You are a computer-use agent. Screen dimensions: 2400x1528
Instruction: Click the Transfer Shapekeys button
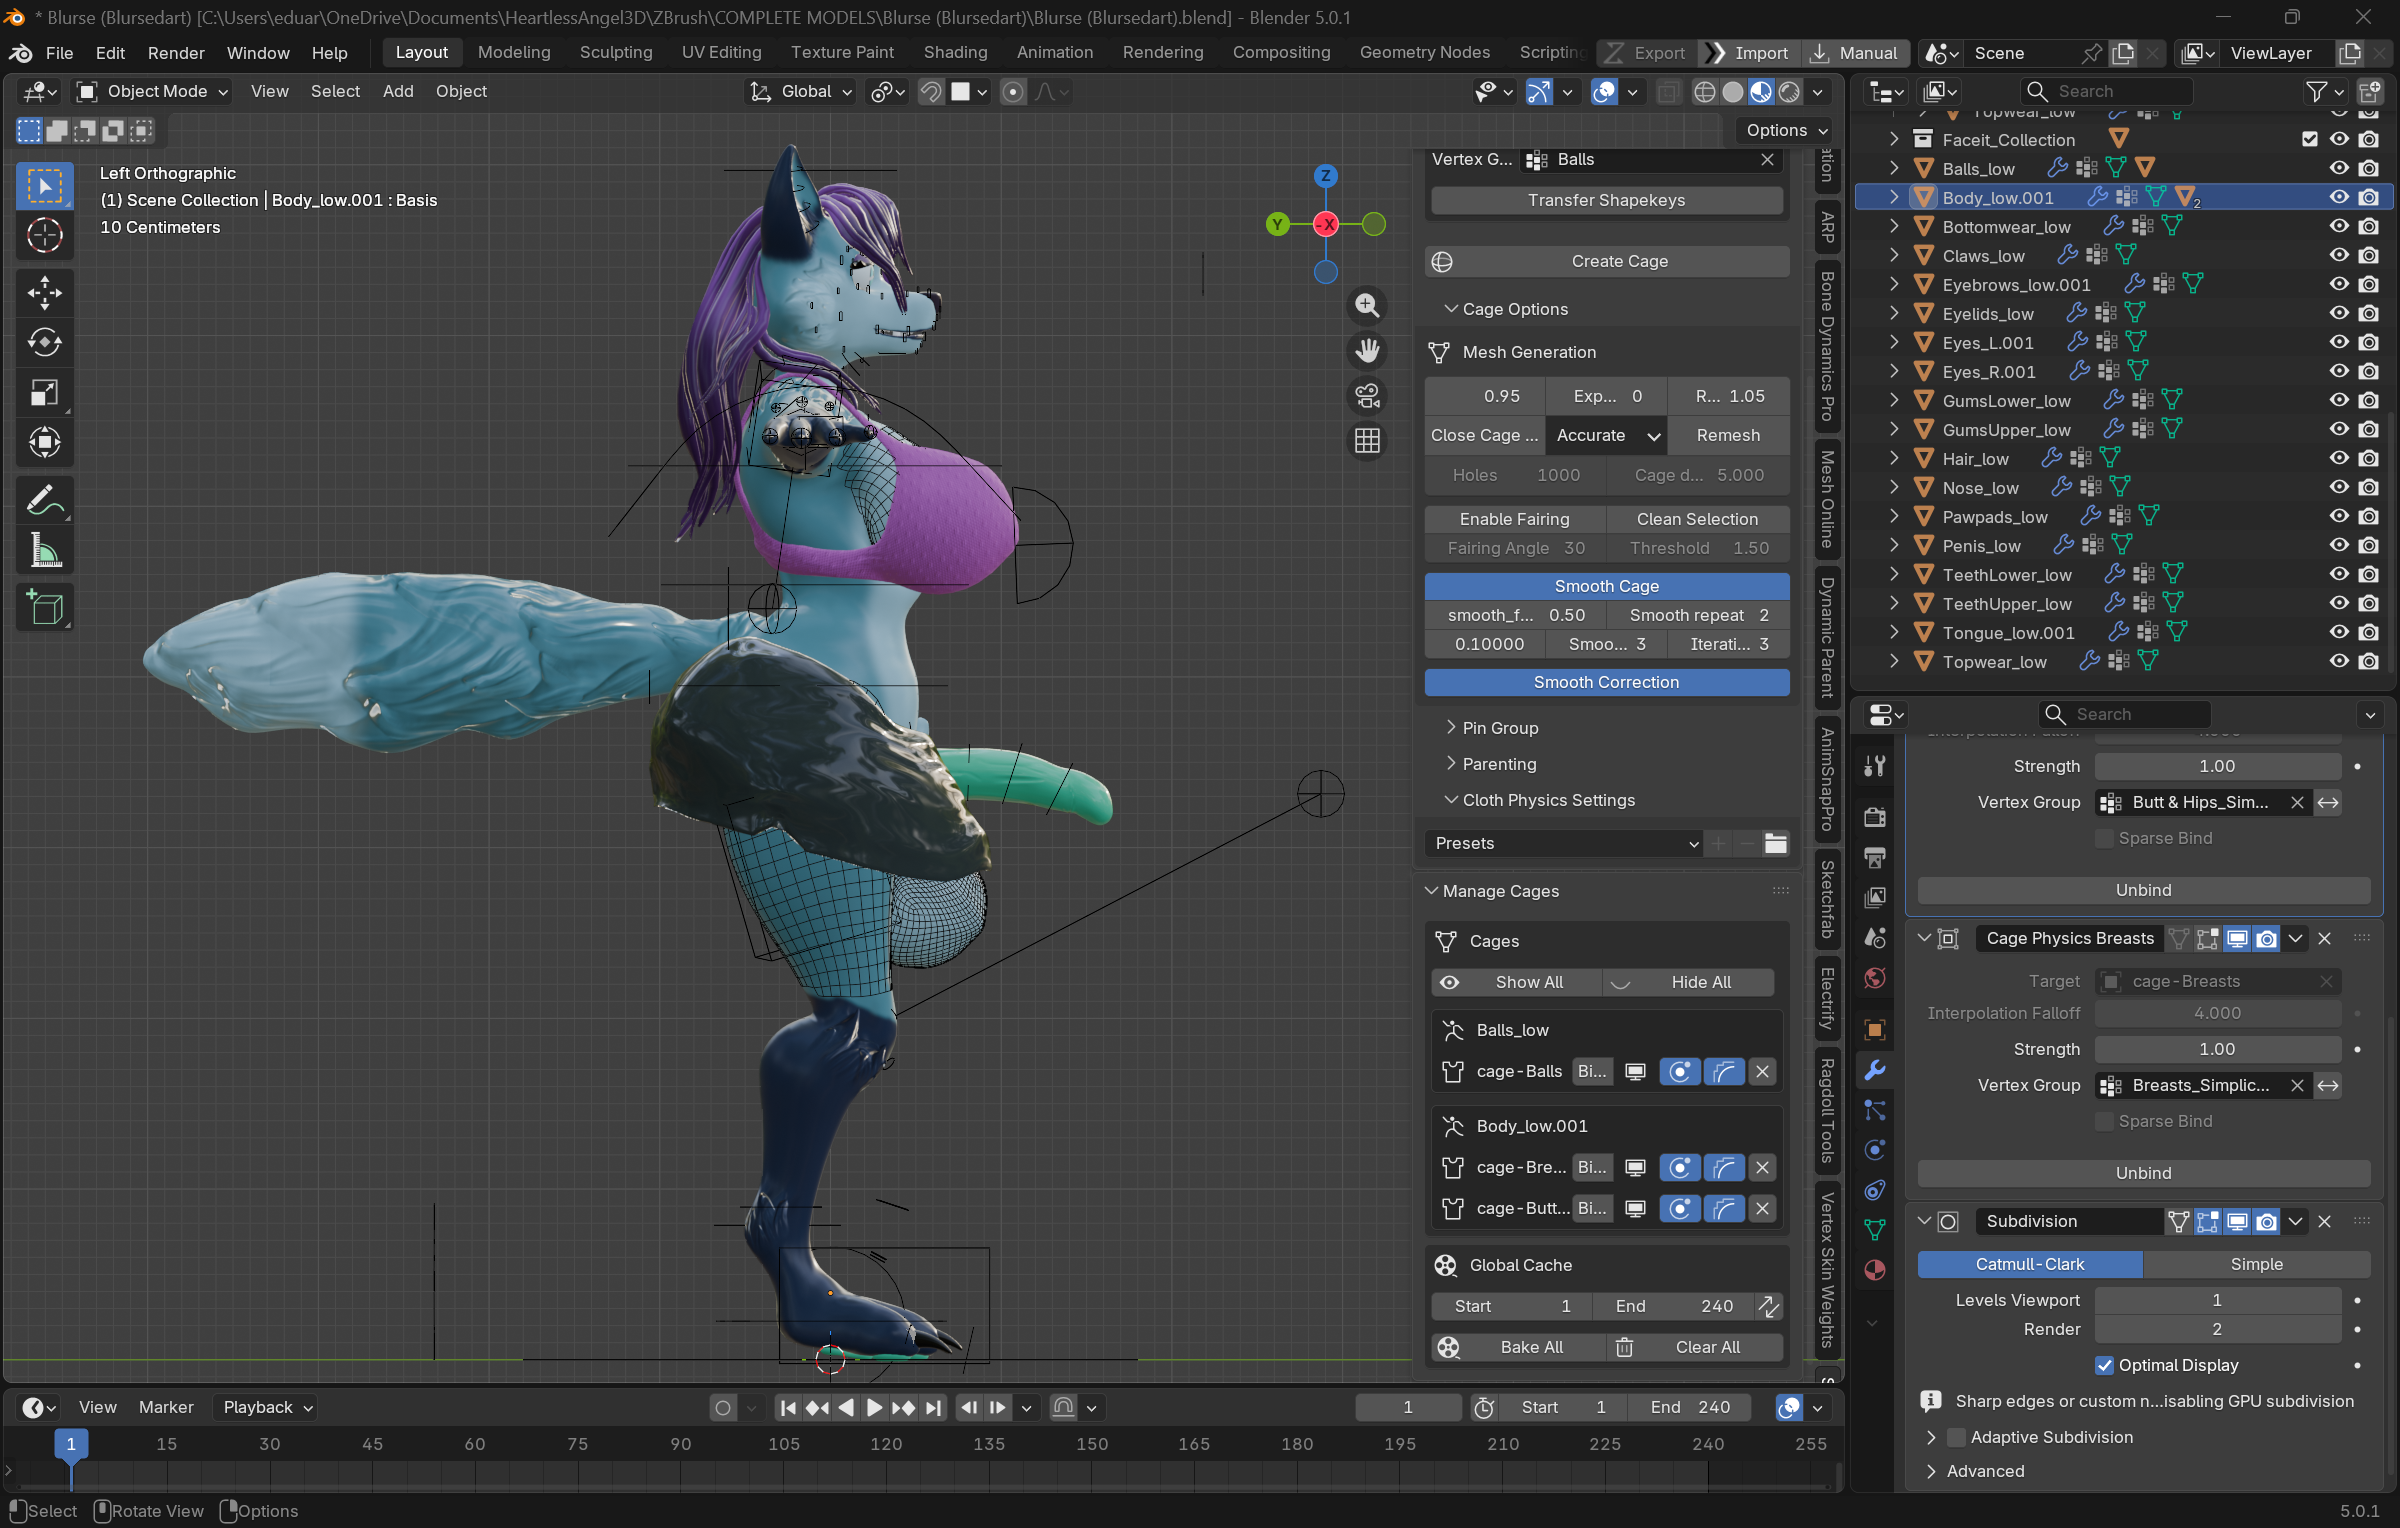coord(1606,201)
